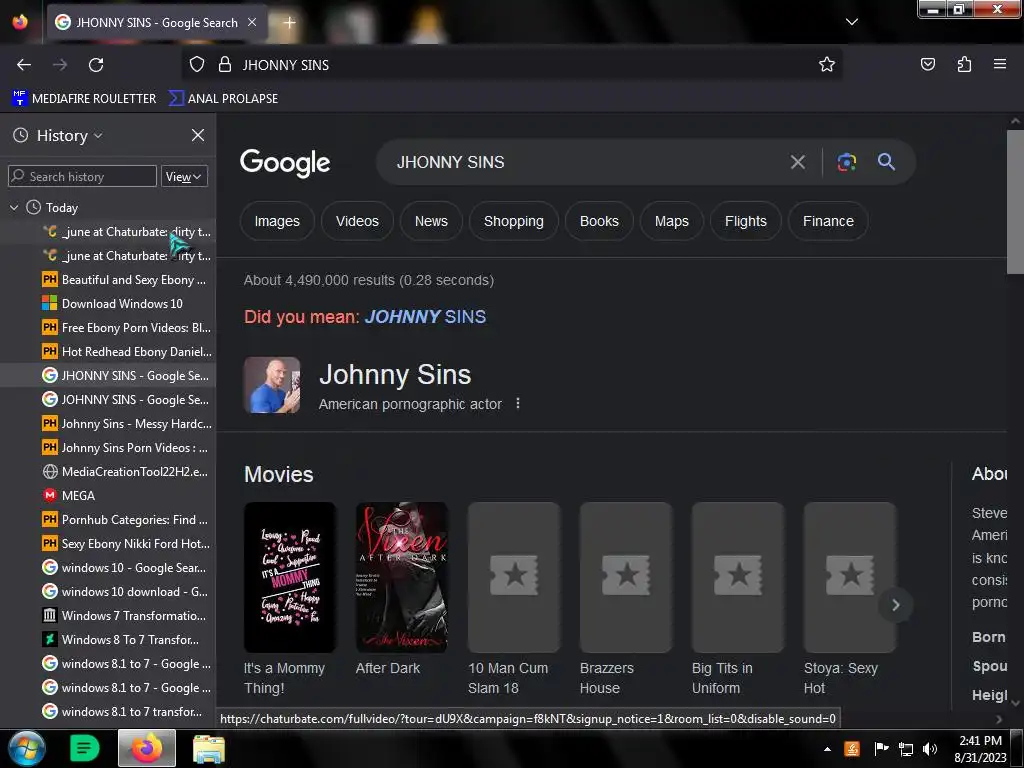1024x768 pixels.
Task: Close the Google Search tab
Action: pos(251,22)
